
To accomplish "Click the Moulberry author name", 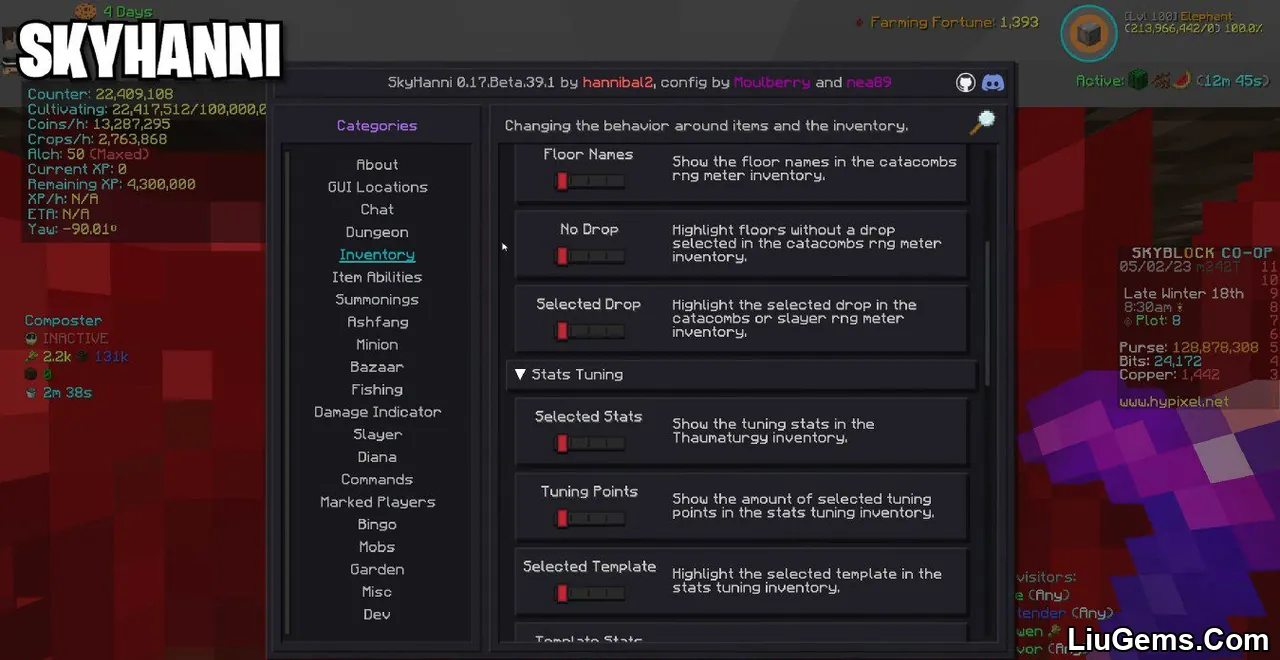I will pos(772,83).
